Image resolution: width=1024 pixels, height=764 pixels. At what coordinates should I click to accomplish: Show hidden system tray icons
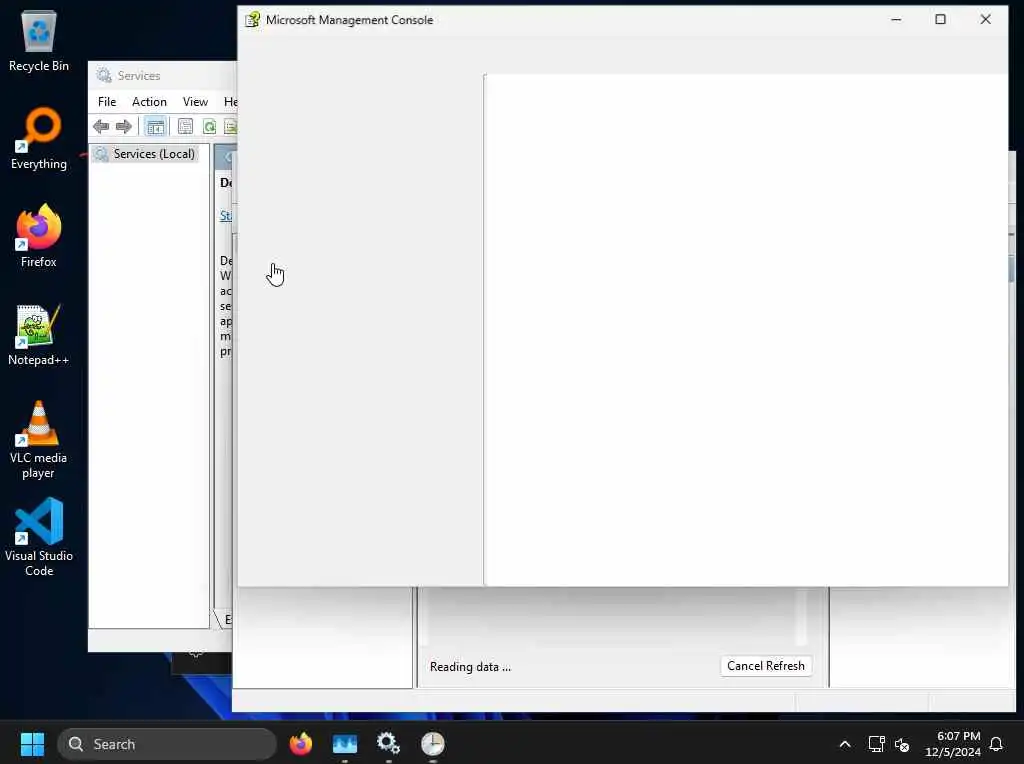844,744
